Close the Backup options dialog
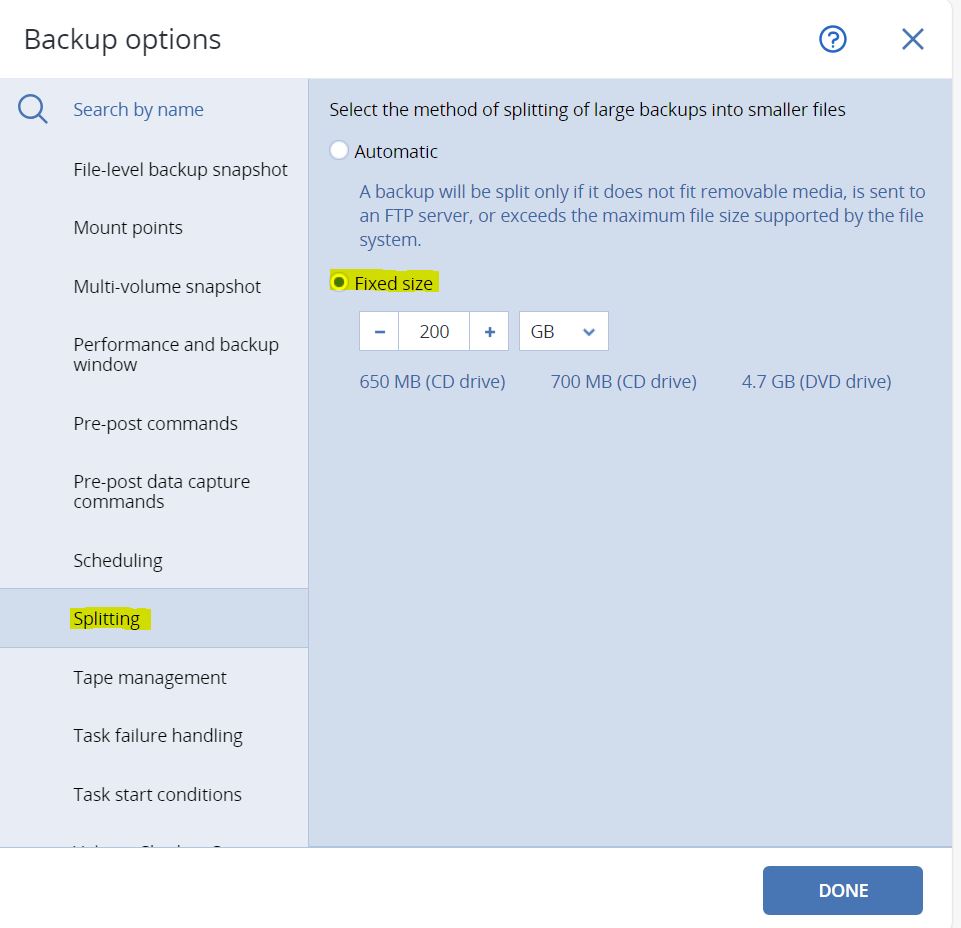Image resolution: width=961 pixels, height=928 pixels. coord(912,39)
